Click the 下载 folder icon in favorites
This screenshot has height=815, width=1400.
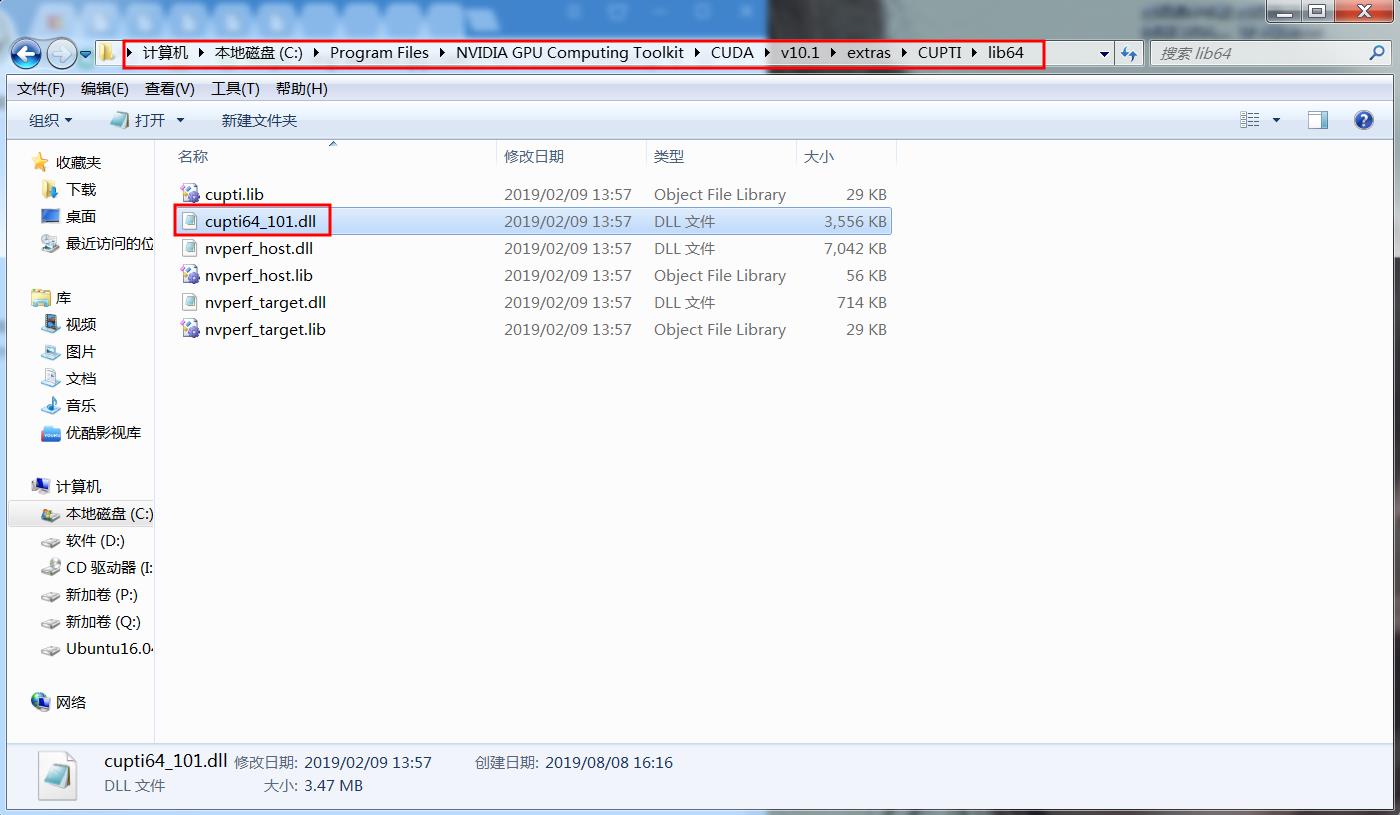point(50,189)
